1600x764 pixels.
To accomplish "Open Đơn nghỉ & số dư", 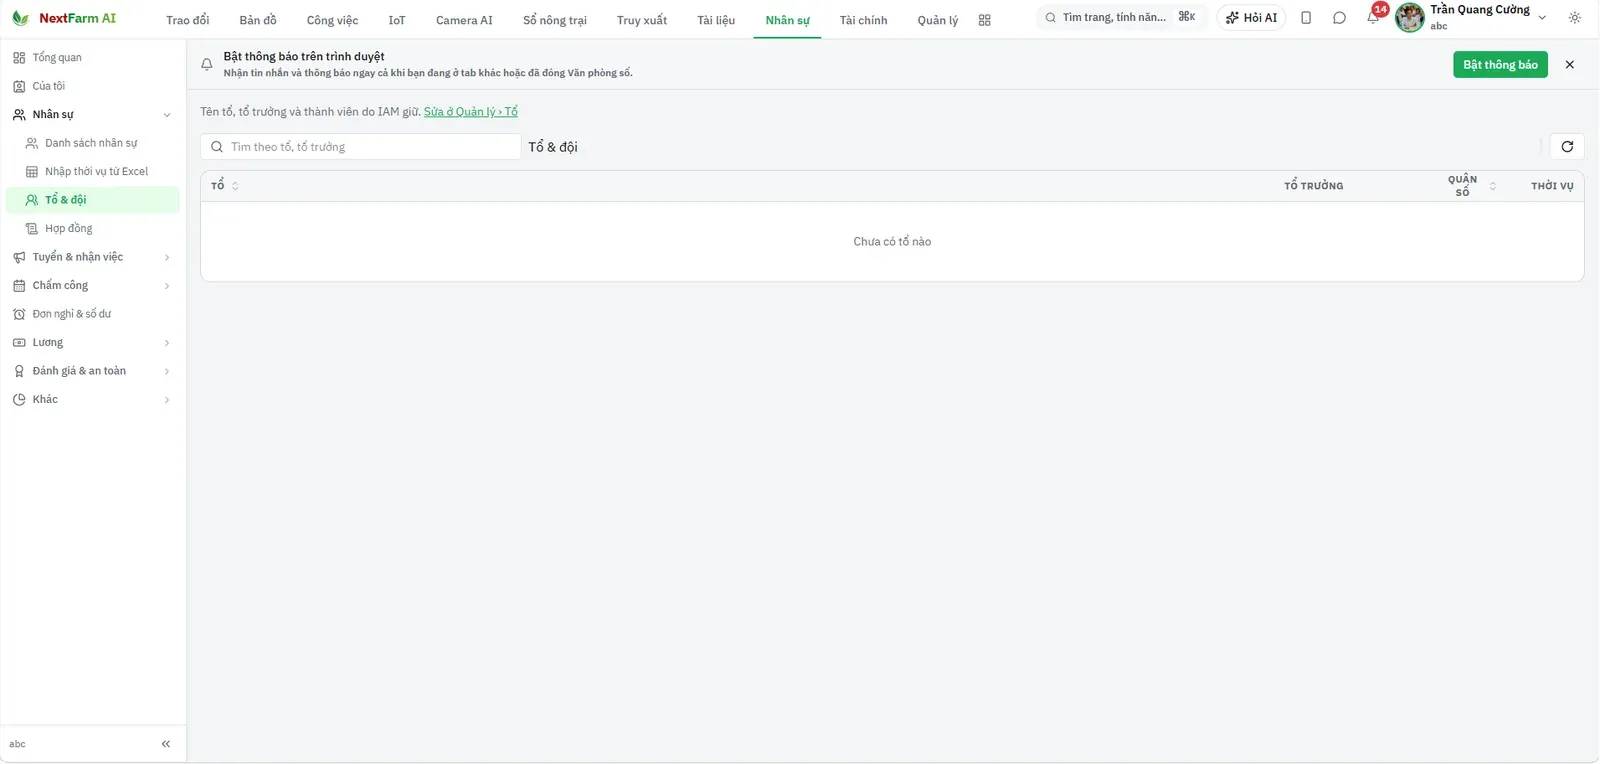I will (x=93, y=314).
